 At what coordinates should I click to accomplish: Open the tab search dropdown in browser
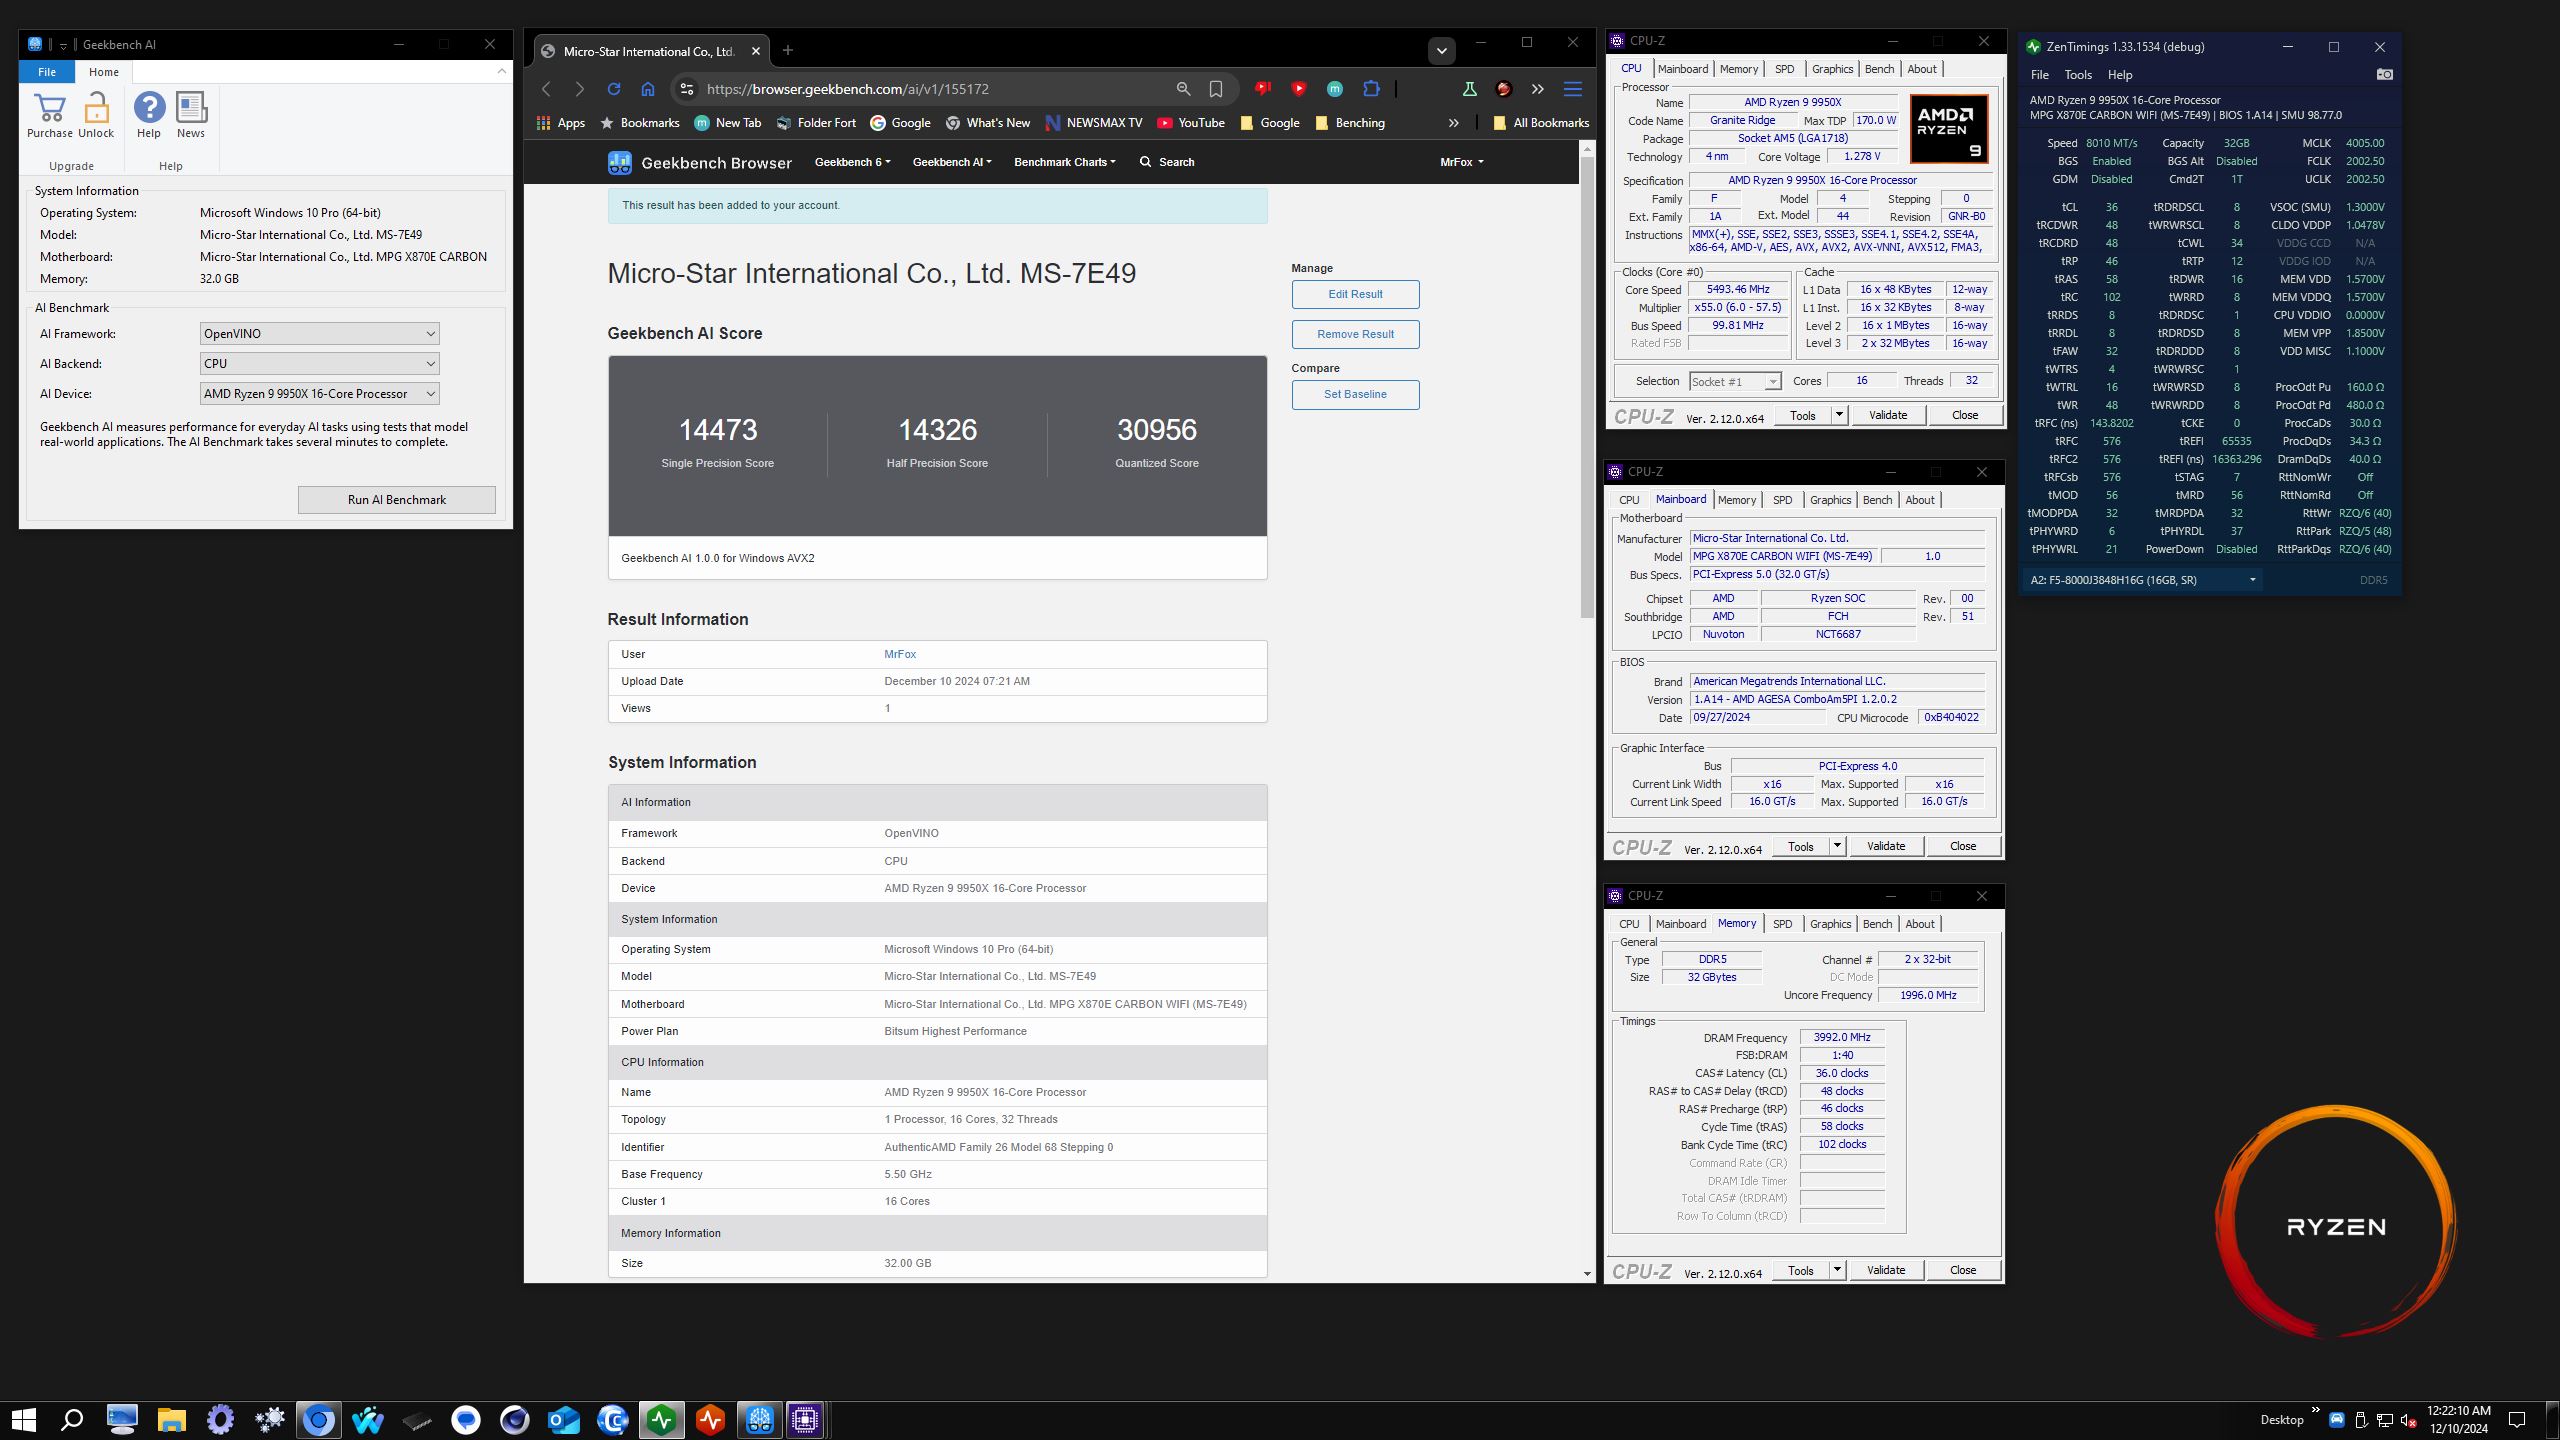[x=1441, y=50]
